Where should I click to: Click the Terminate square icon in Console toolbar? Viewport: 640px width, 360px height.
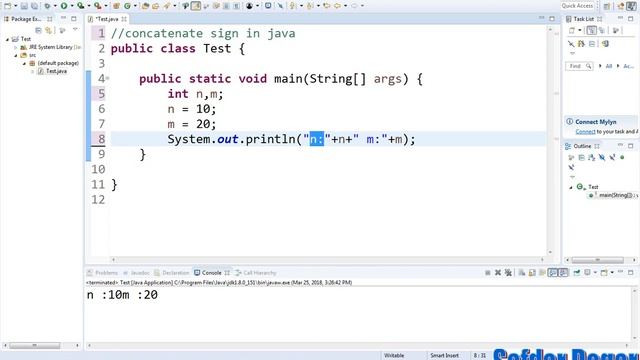488,273
